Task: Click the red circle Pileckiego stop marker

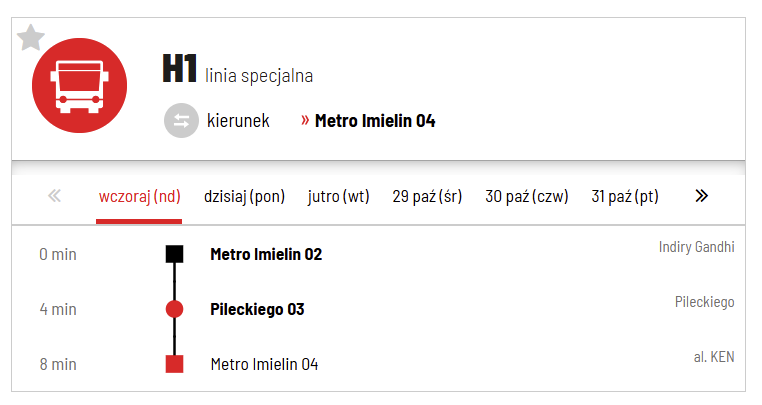Action: [x=174, y=309]
